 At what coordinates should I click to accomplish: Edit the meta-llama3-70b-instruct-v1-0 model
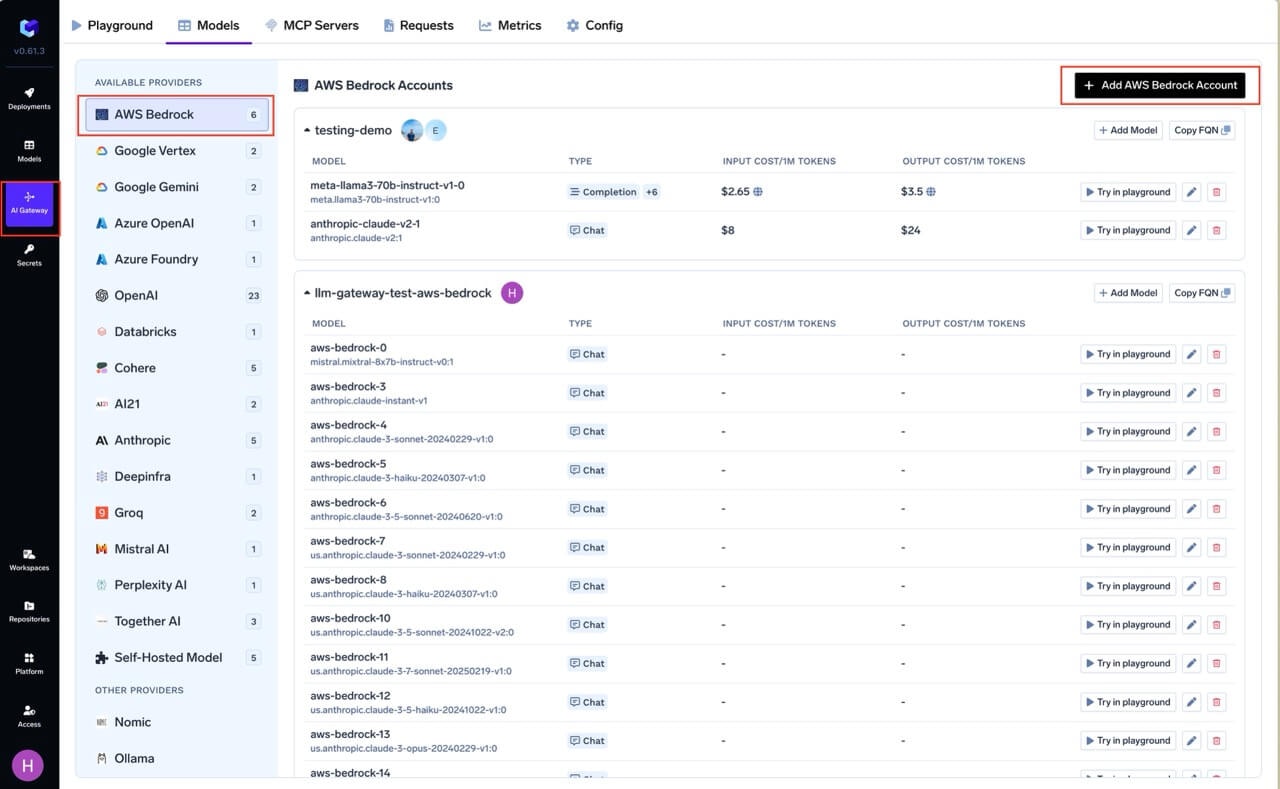[x=1191, y=192]
